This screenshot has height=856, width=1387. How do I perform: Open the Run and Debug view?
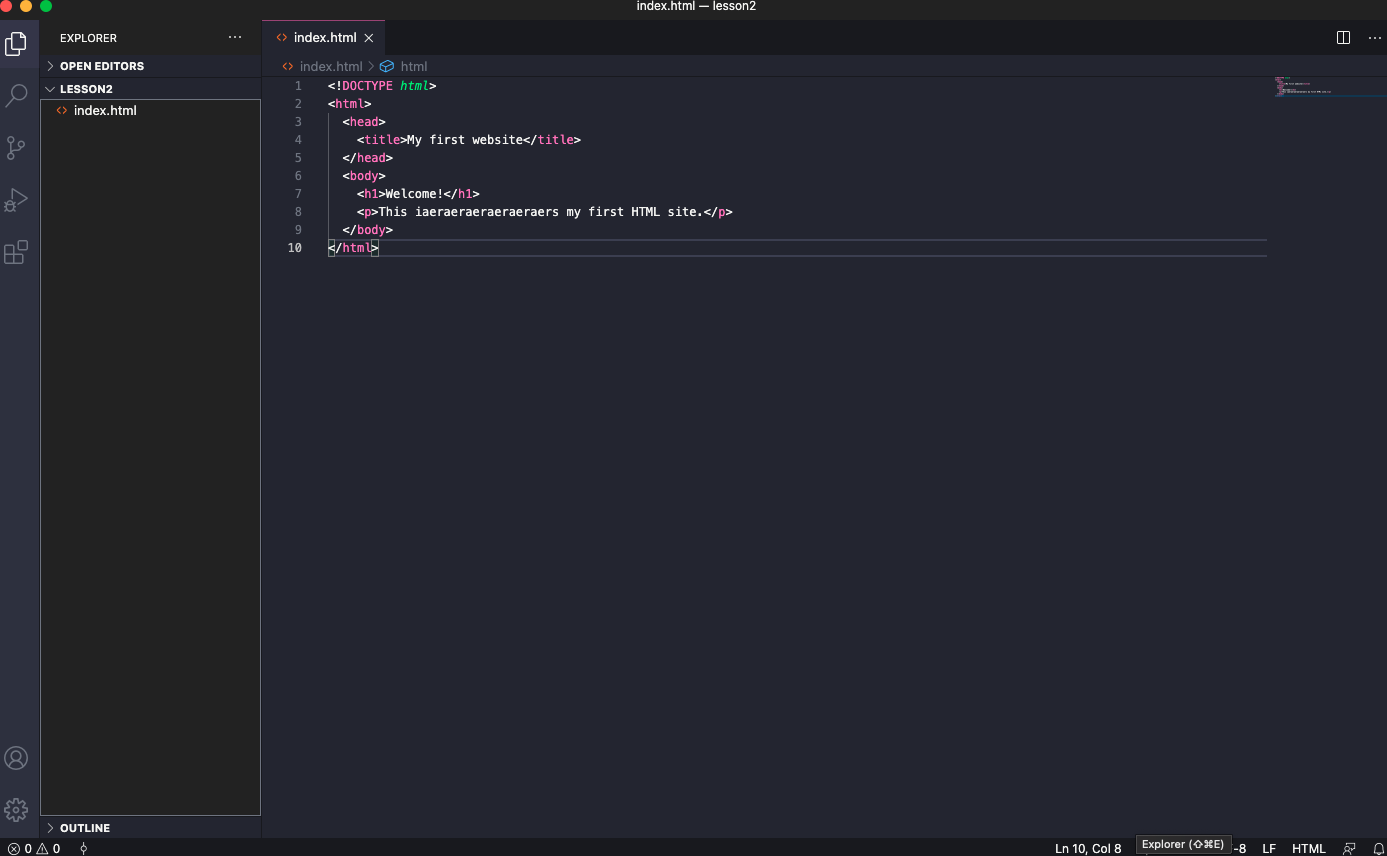click(x=16, y=200)
